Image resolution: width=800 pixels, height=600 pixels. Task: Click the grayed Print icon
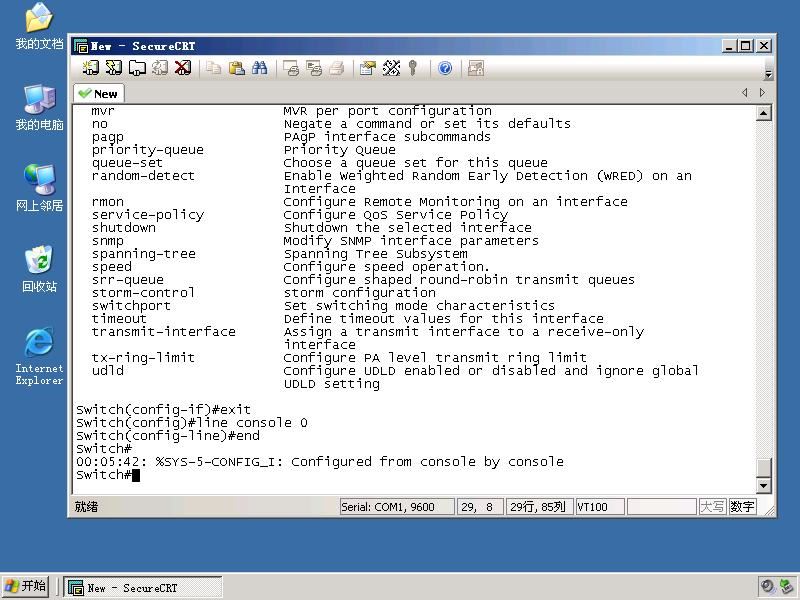click(337, 68)
